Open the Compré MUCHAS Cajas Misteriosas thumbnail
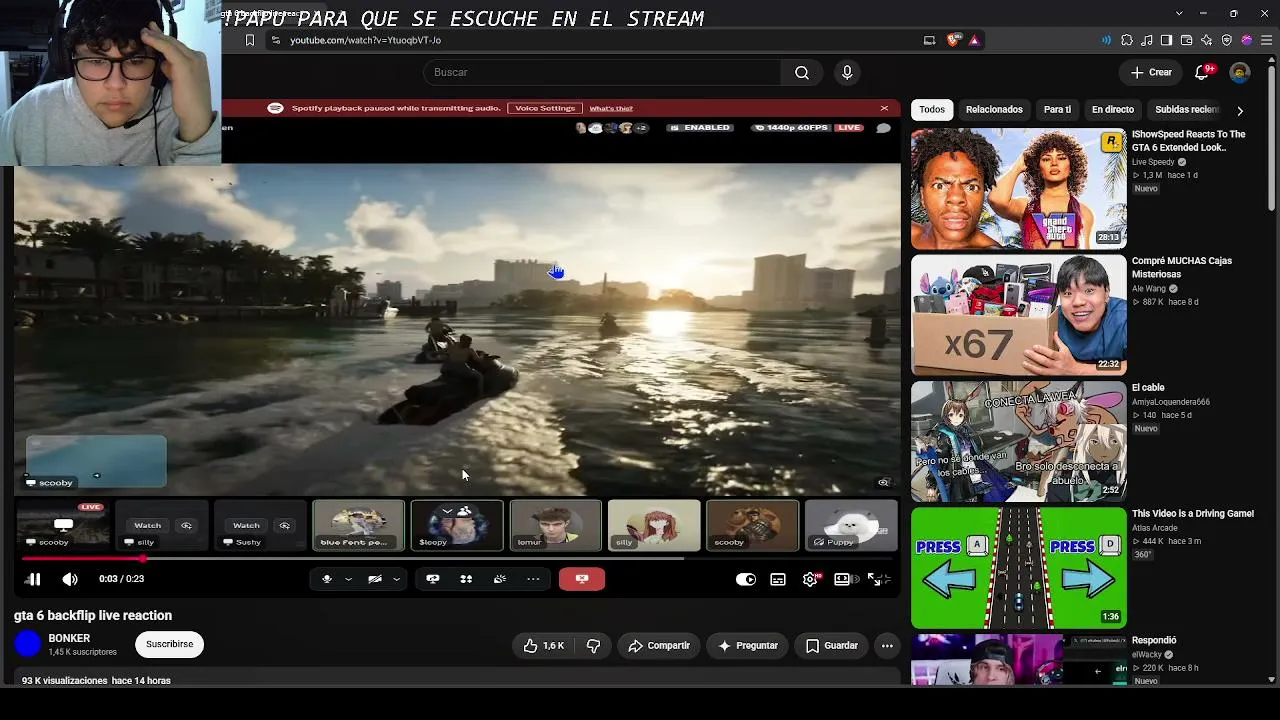The width and height of the screenshot is (1280, 720). (1019, 315)
